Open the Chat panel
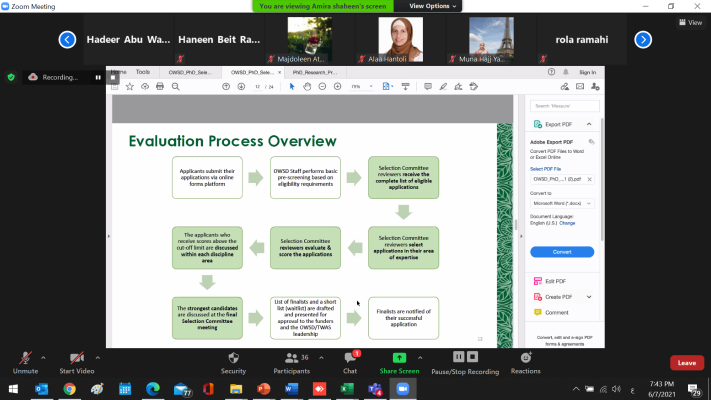Screen dimensions: 711x400 [x=350, y=359]
